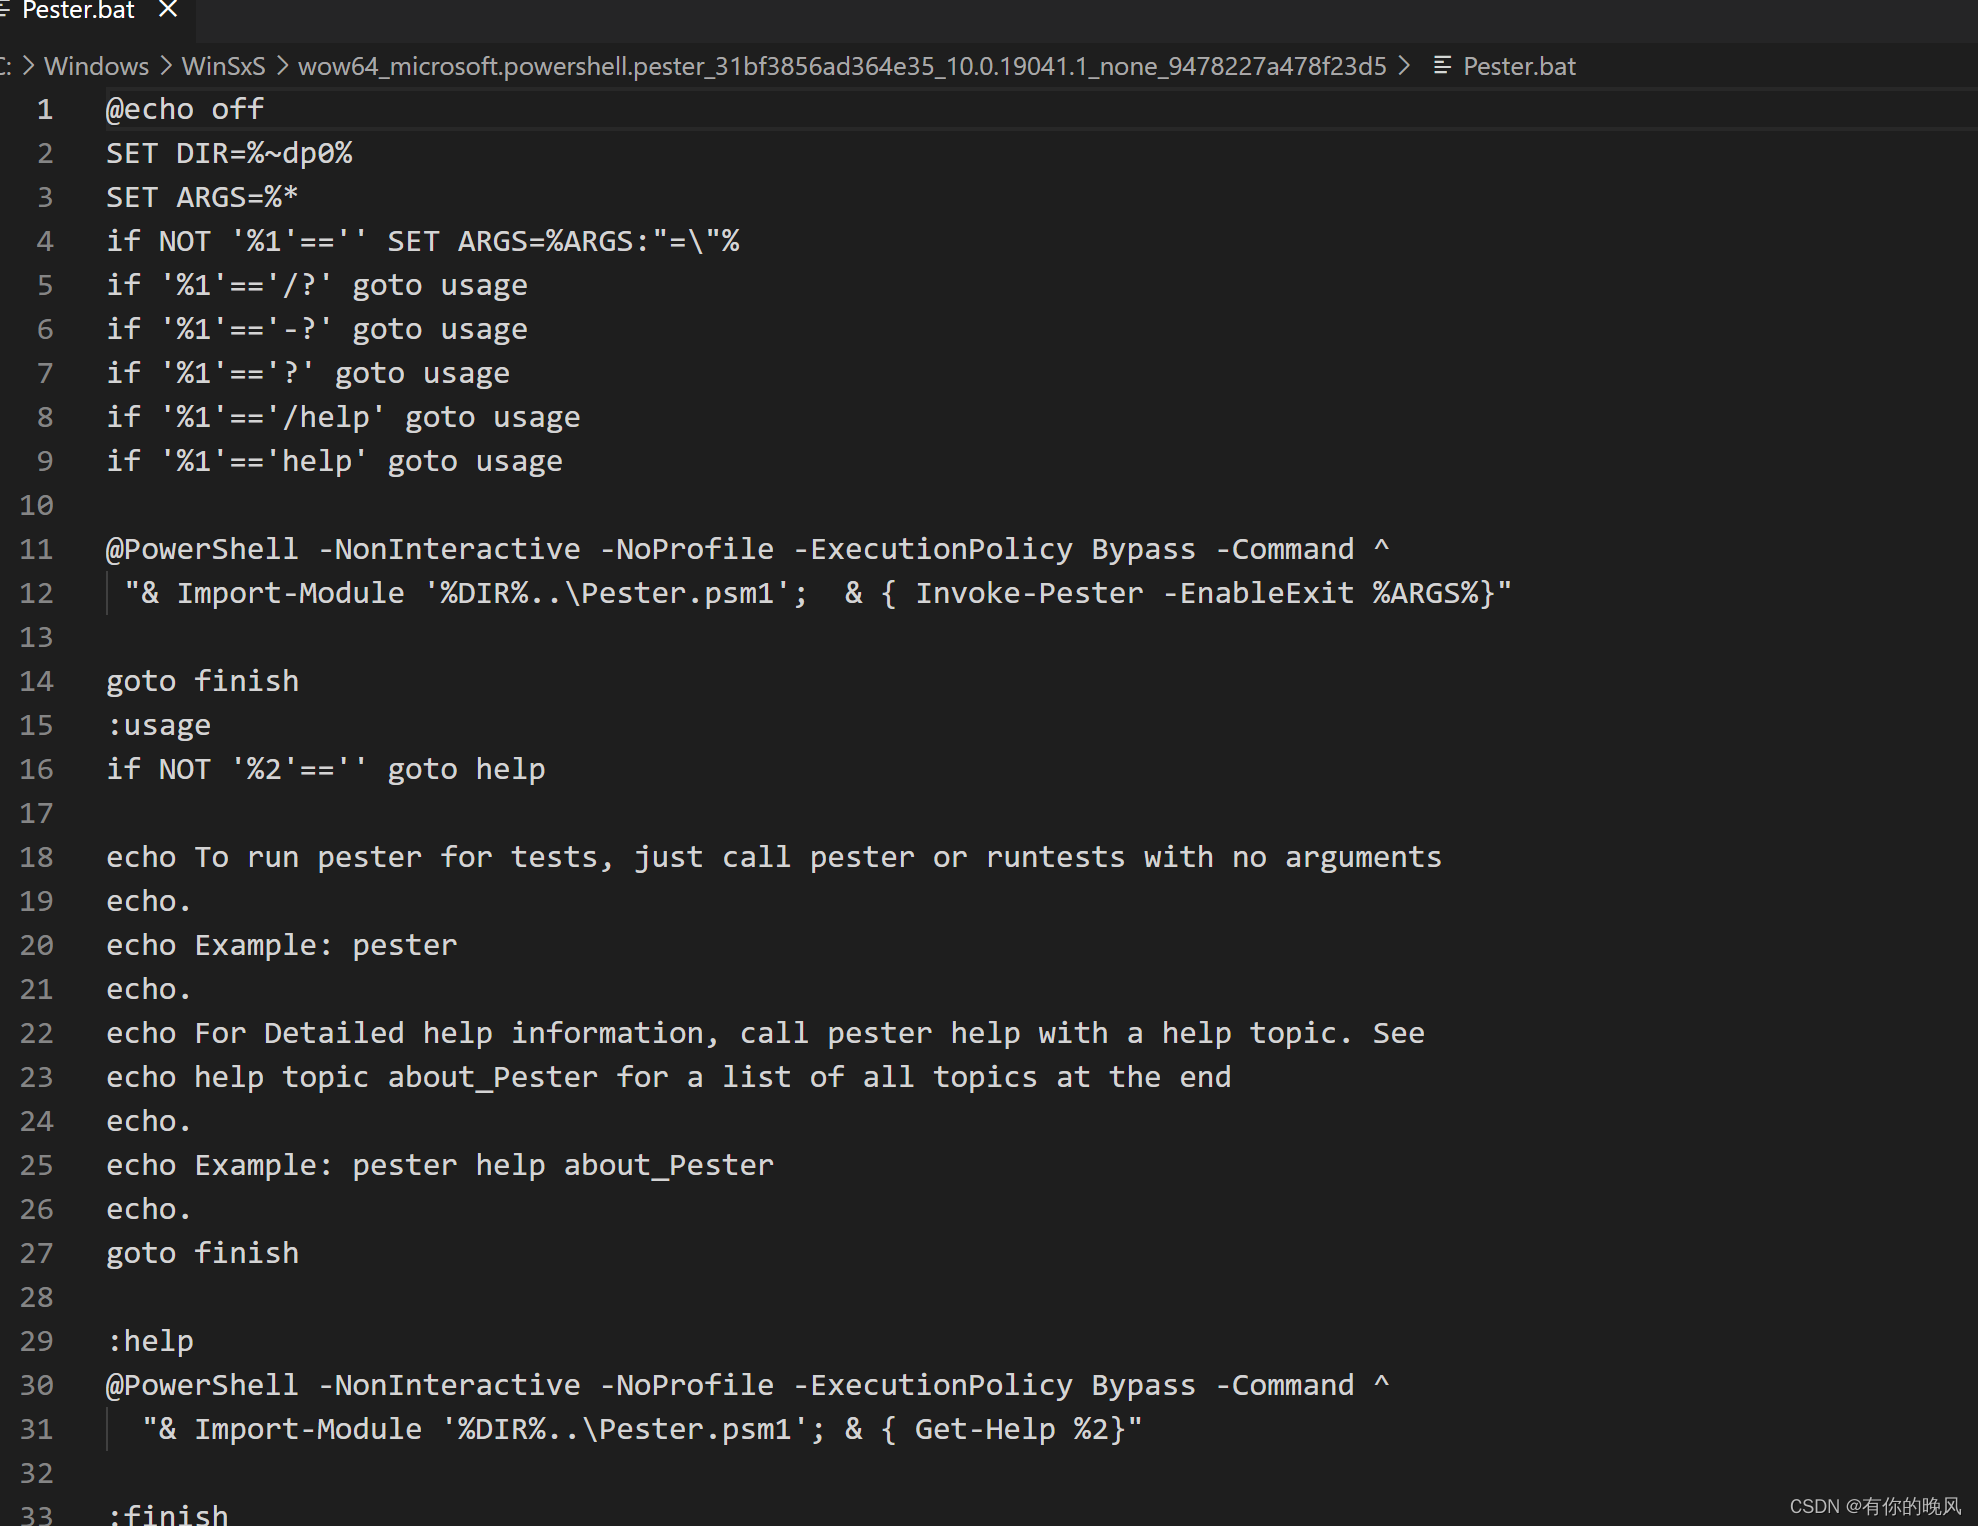Click the file list icon next to Pester.bat
1978x1526 pixels.
1444,66
